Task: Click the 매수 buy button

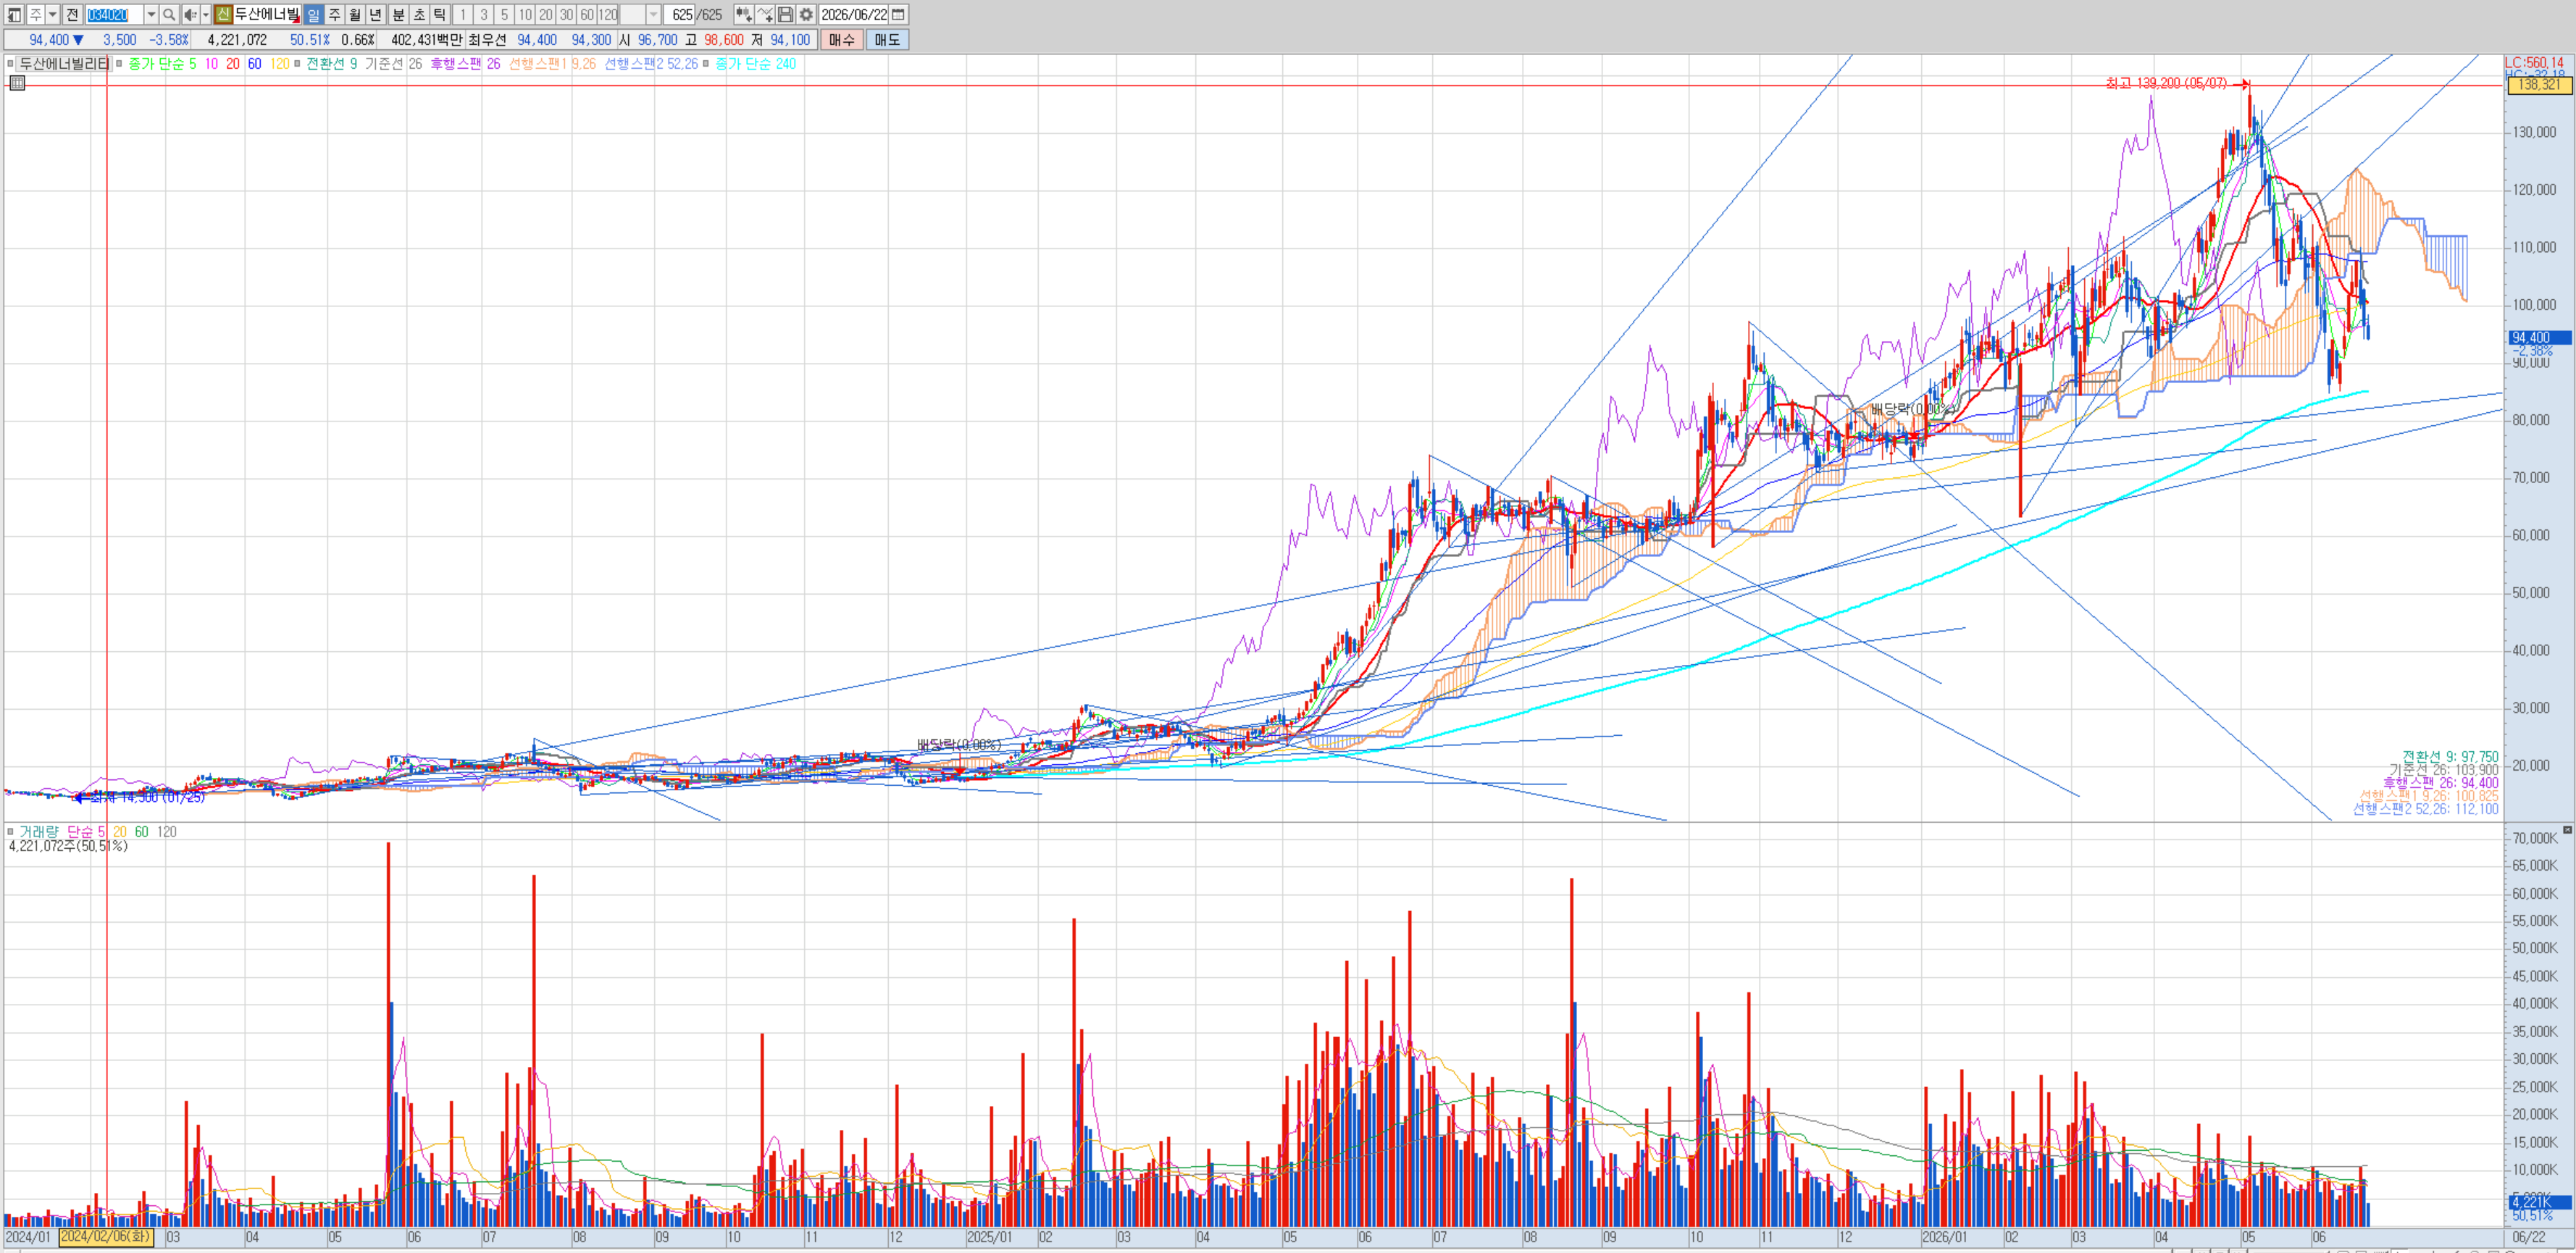Action: tap(841, 40)
